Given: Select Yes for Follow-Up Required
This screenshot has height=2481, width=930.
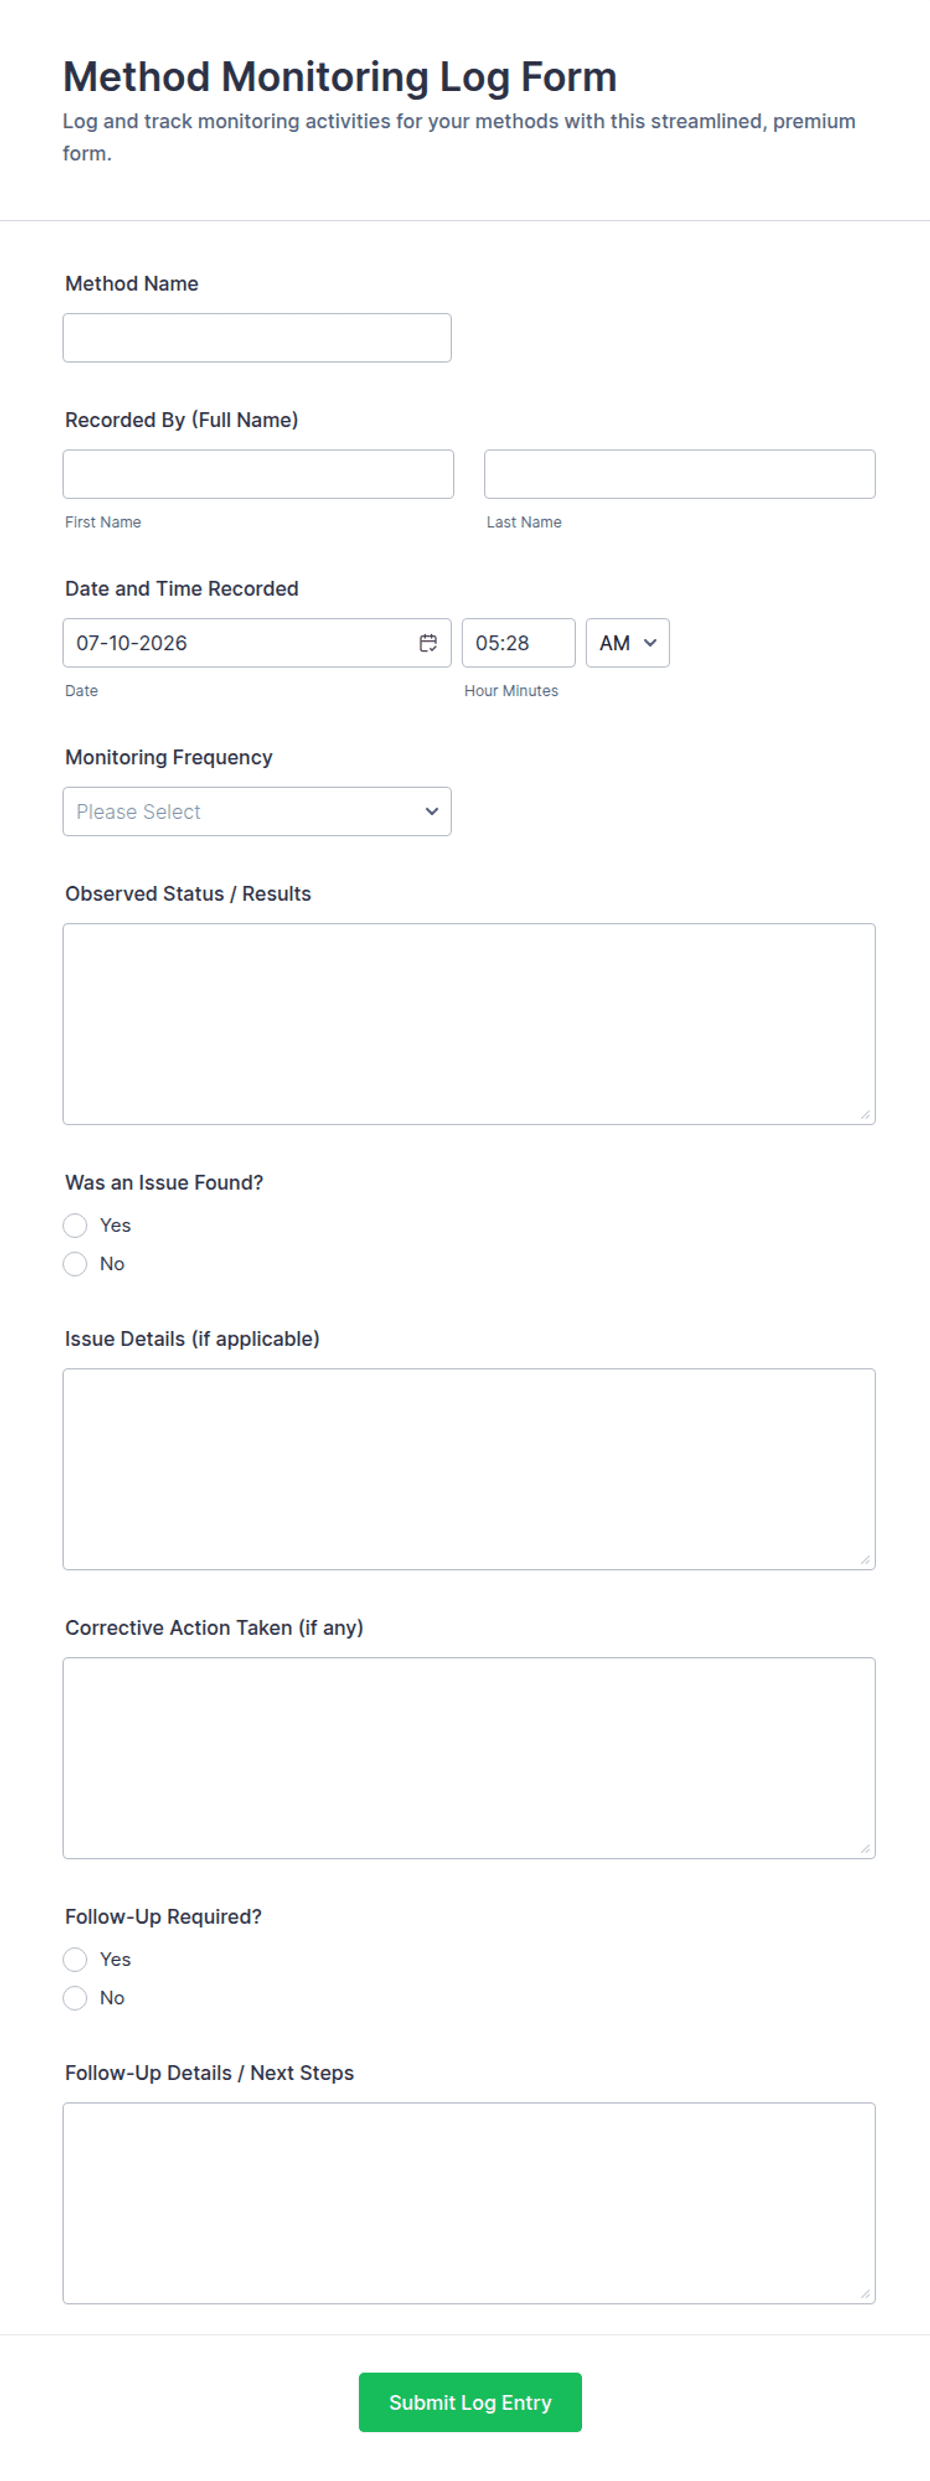Looking at the screenshot, I should coord(75,1960).
